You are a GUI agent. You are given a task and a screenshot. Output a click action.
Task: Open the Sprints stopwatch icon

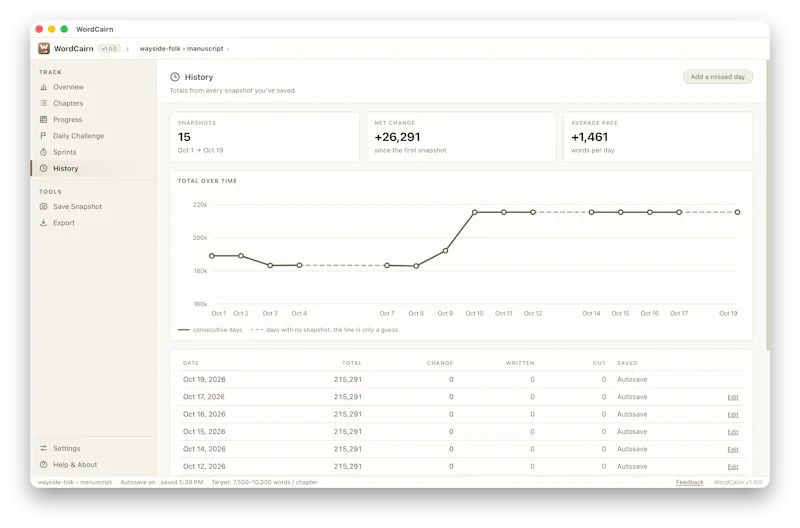pos(43,153)
